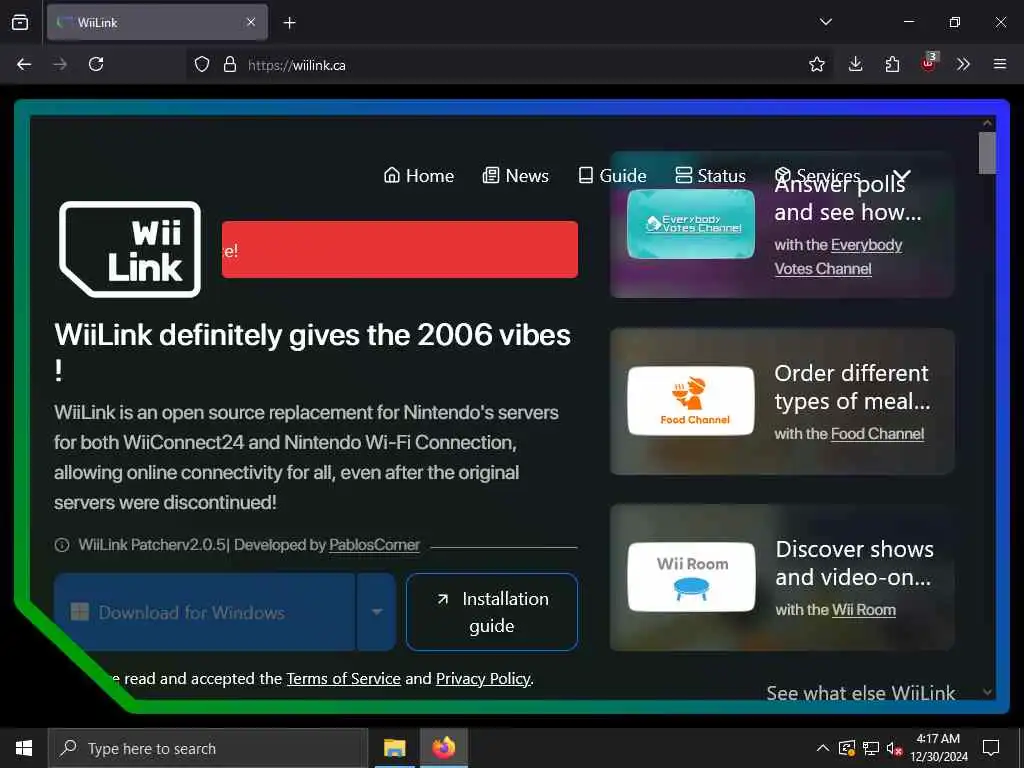Click Download for Windows button

(204, 612)
